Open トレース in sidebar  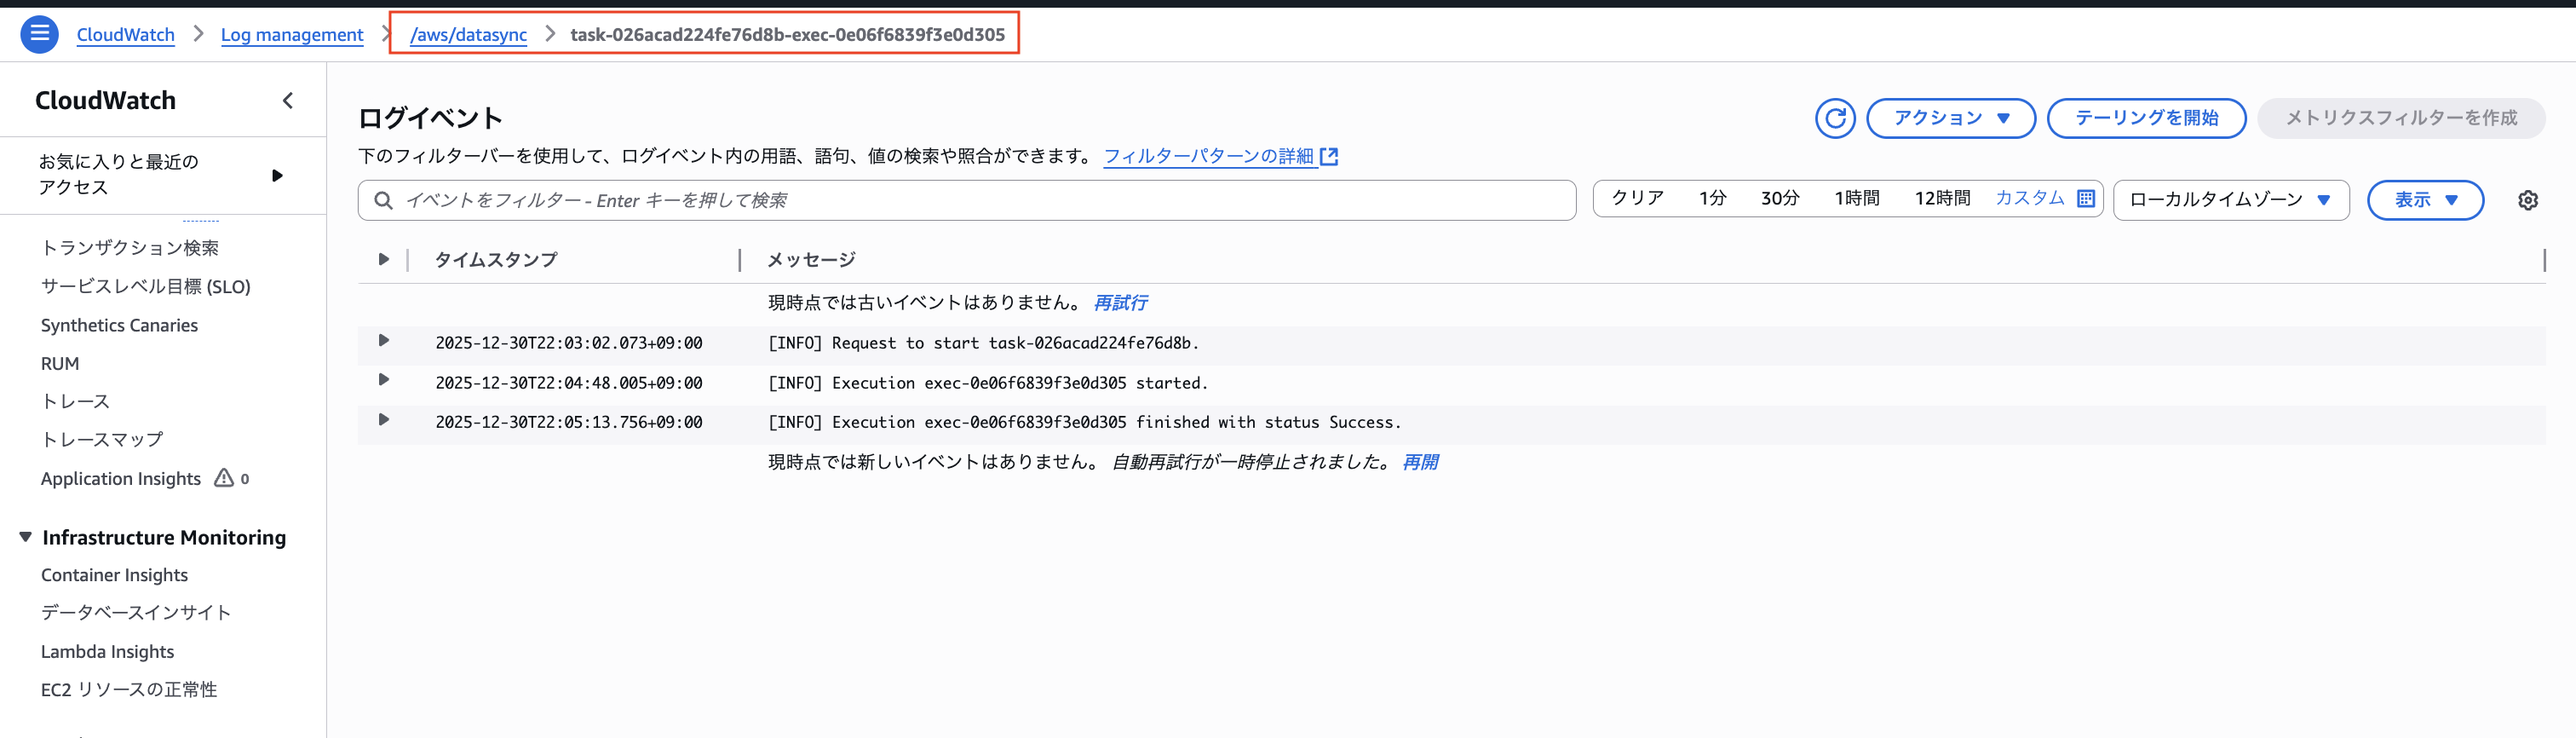[x=75, y=401]
